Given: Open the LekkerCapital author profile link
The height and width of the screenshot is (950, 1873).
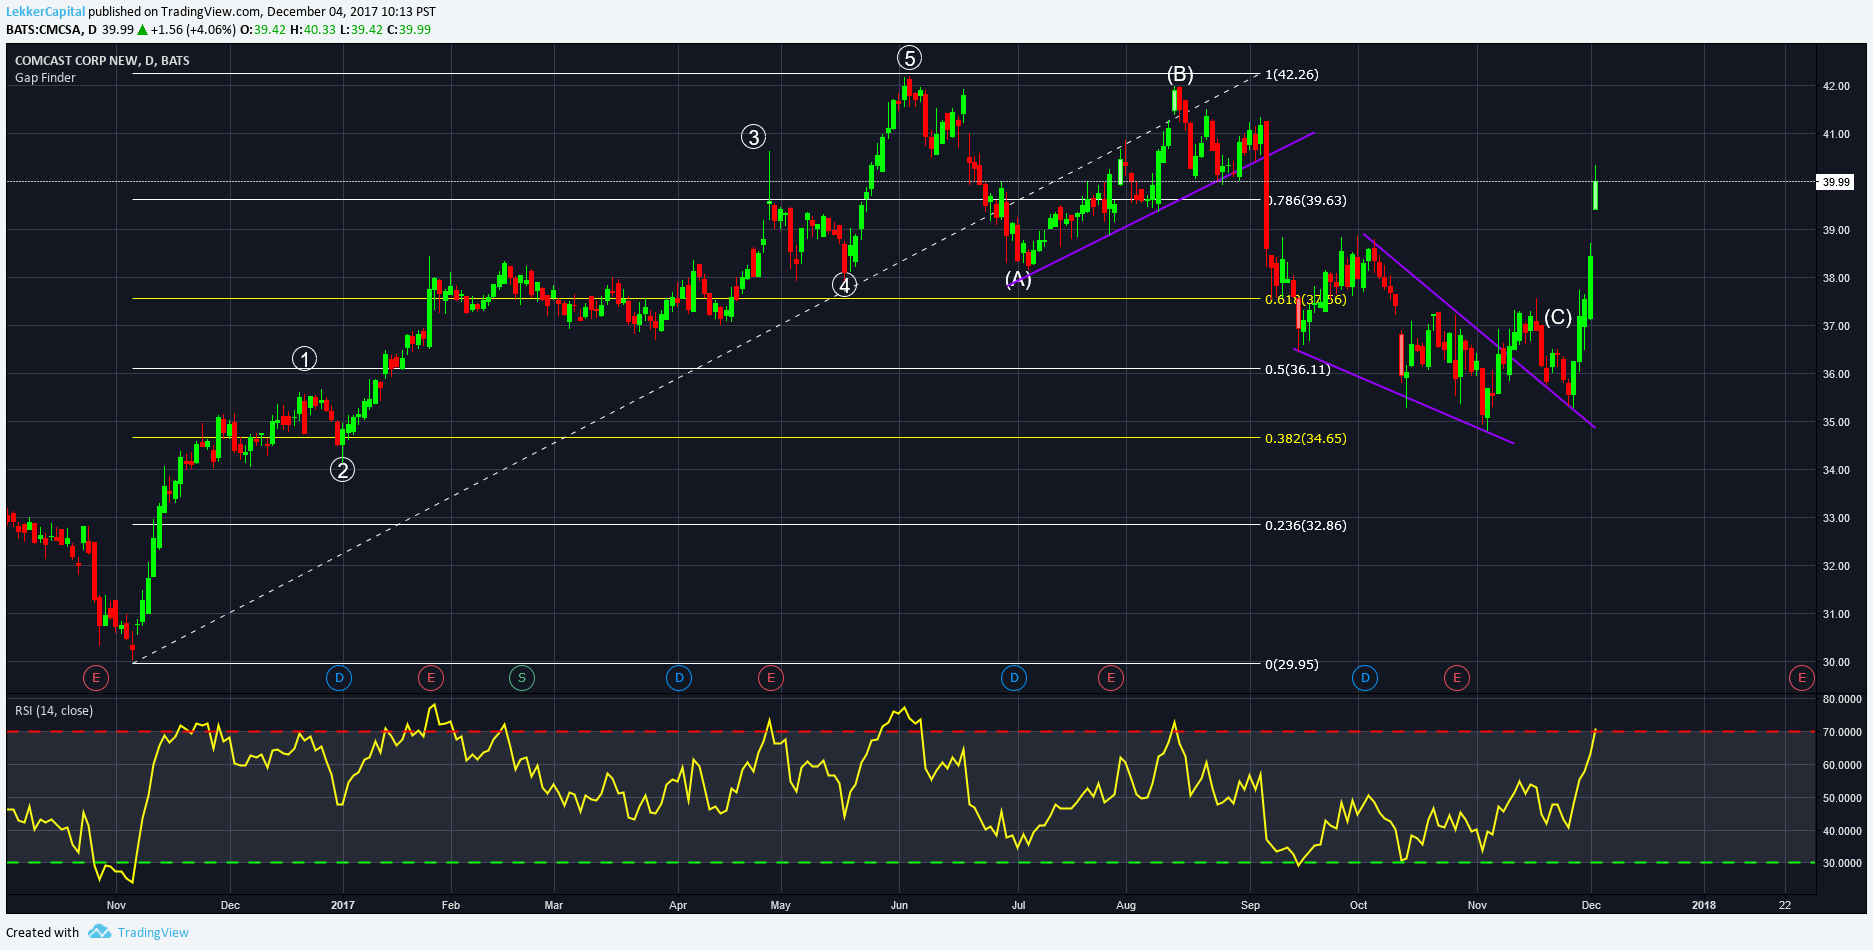Looking at the screenshot, I should point(46,12).
